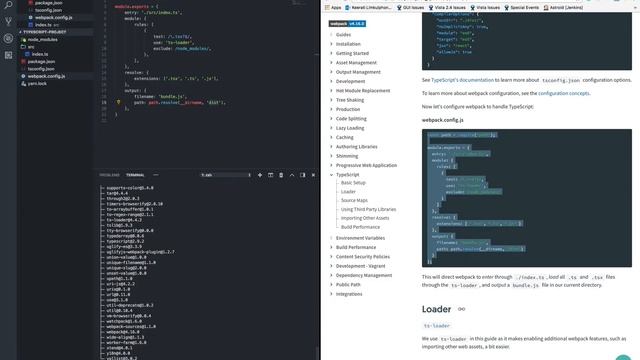Expand the Installation guide section
This screenshot has width=640, height=360.
point(348,44)
